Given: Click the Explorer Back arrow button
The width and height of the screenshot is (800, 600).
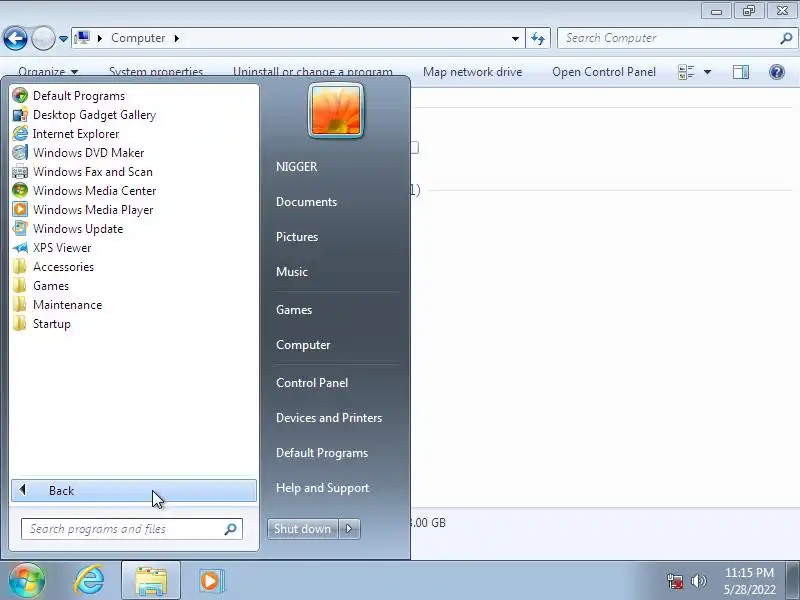Looking at the screenshot, I should pyautogui.click(x=15, y=38).
